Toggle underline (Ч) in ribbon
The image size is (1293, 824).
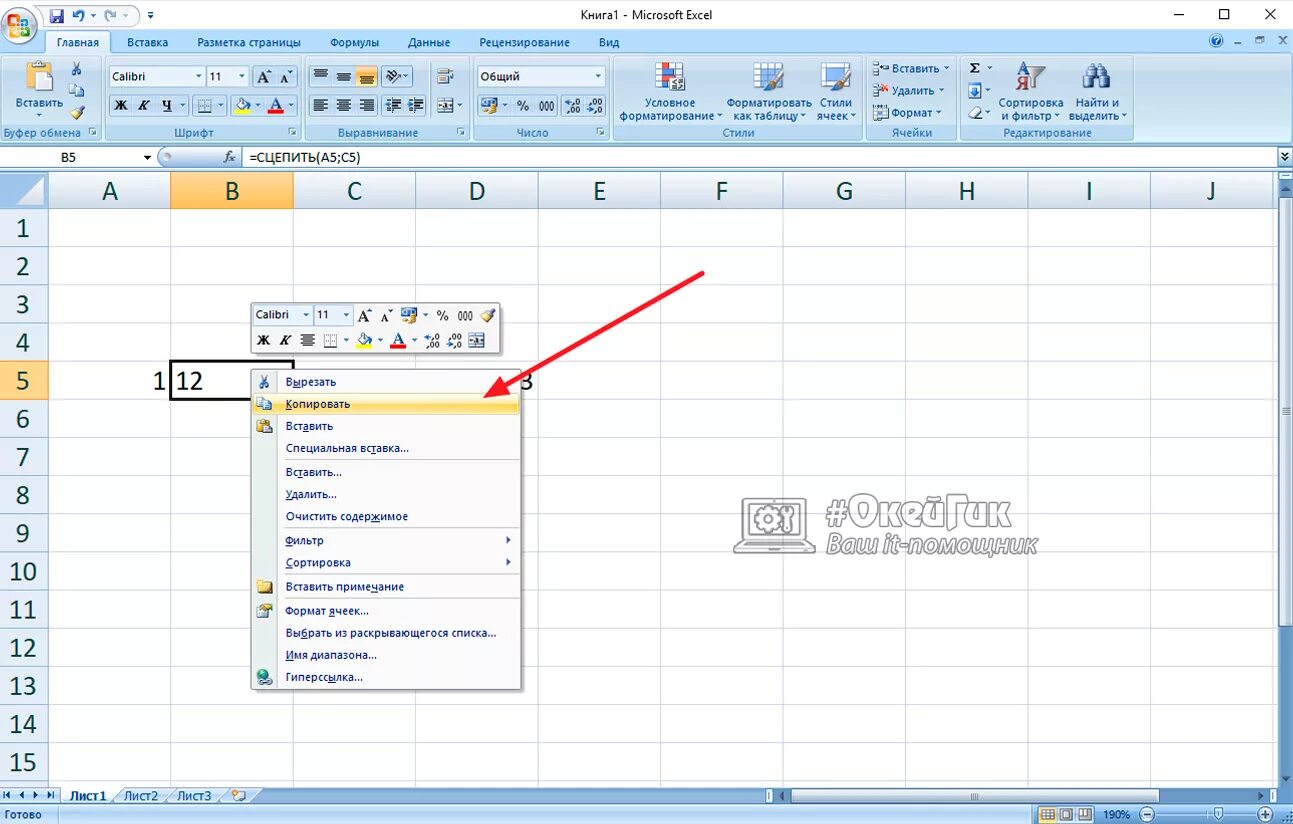167,105
